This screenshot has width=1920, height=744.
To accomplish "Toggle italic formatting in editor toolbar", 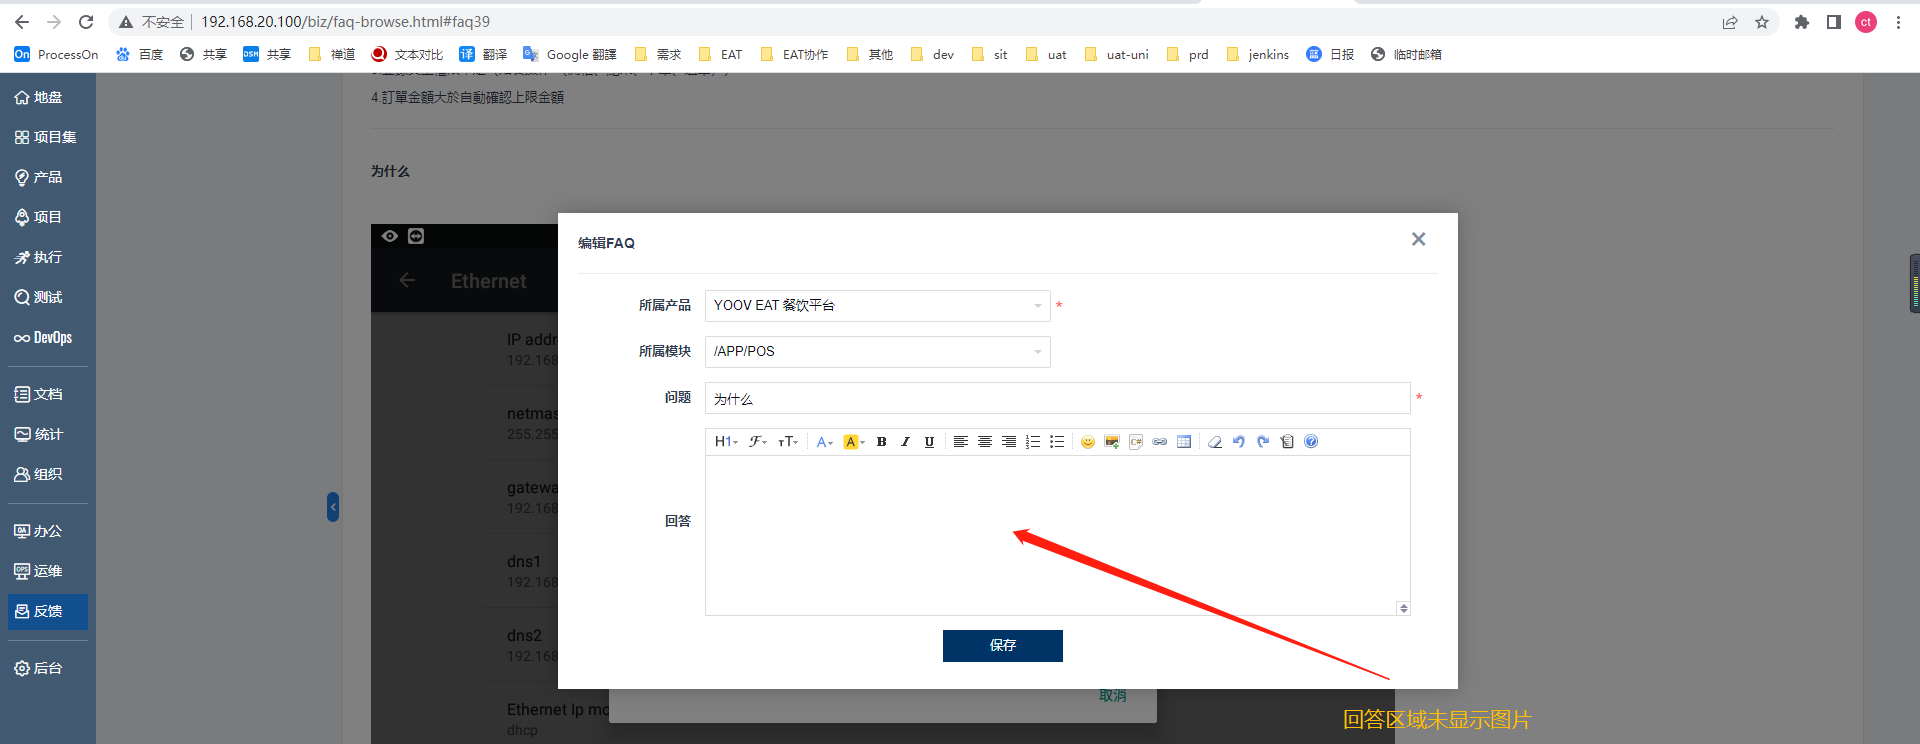I will click(905, 442).
